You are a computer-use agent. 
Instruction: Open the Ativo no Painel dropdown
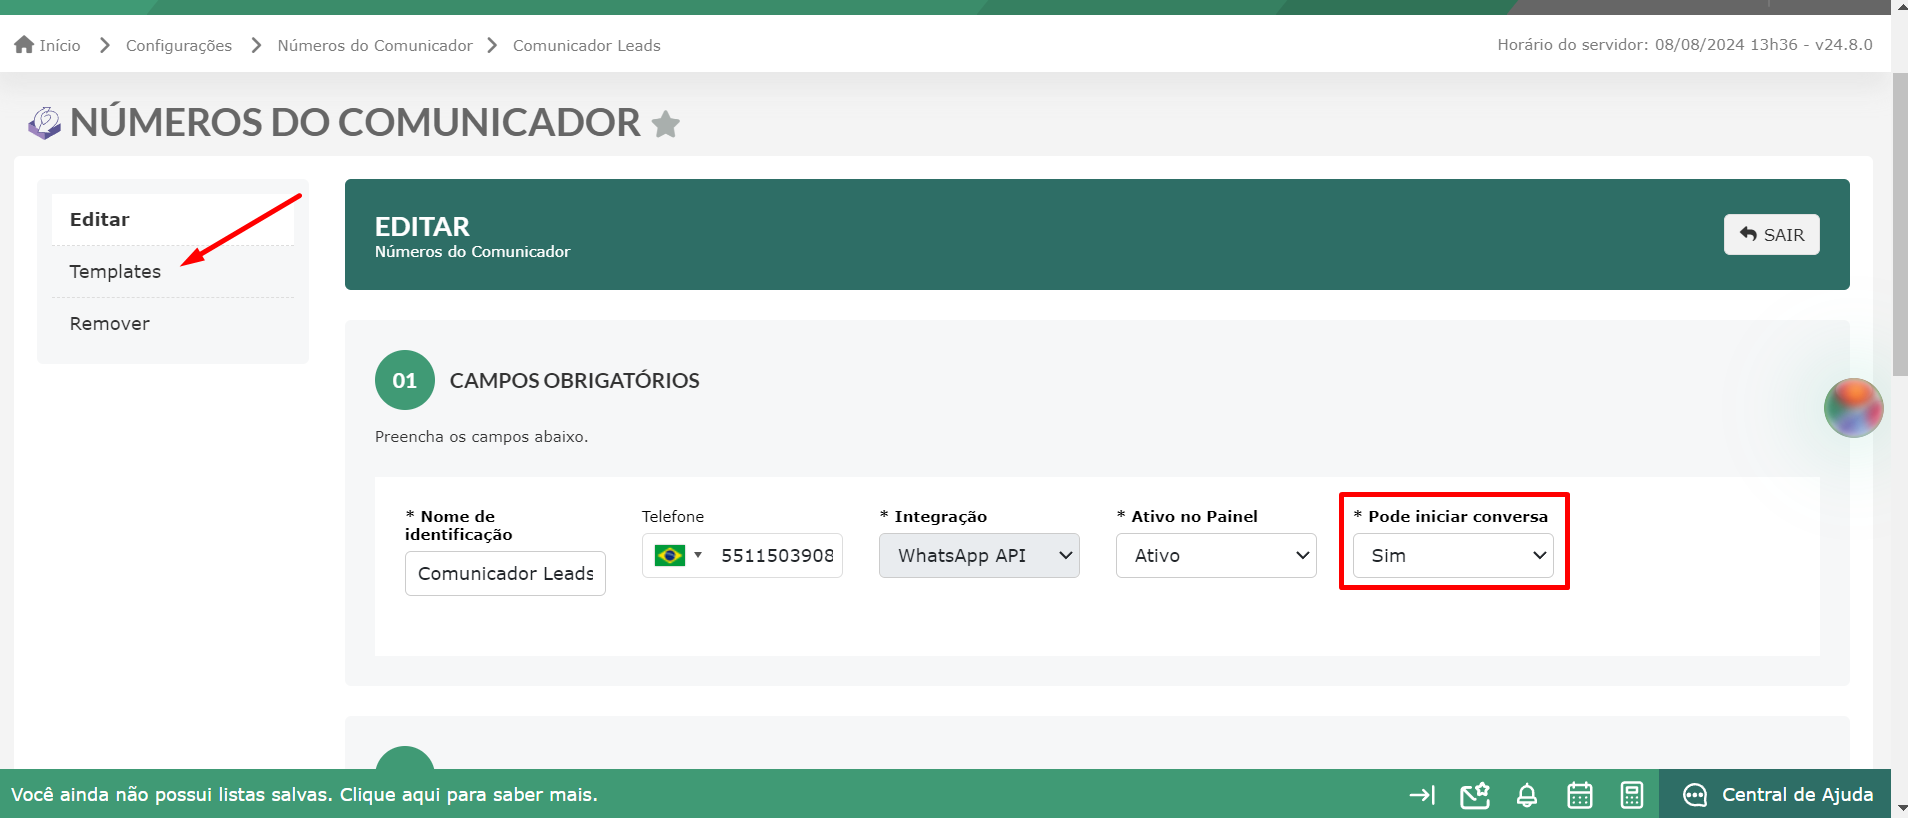coord(1216,555)
